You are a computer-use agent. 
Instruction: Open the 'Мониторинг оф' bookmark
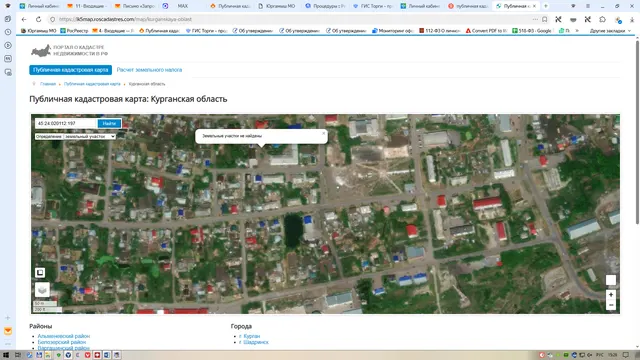393,31
